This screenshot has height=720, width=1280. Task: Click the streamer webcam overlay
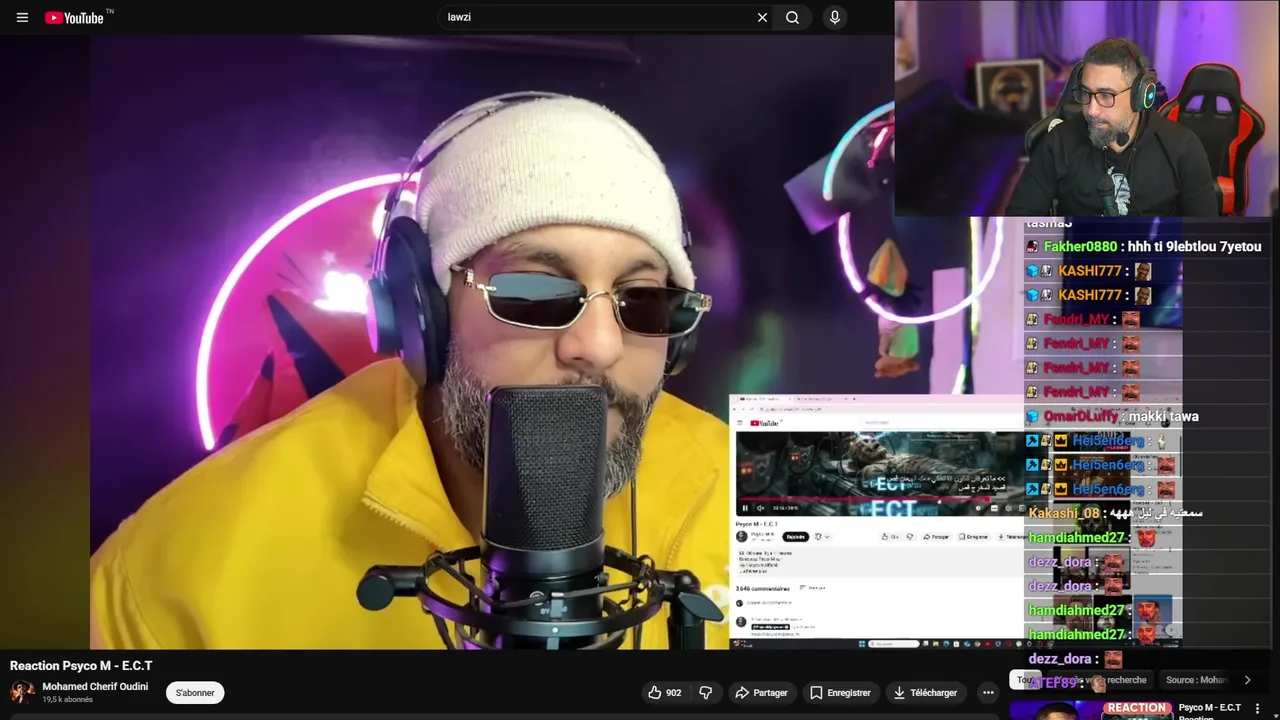(x=1087, y=108)
